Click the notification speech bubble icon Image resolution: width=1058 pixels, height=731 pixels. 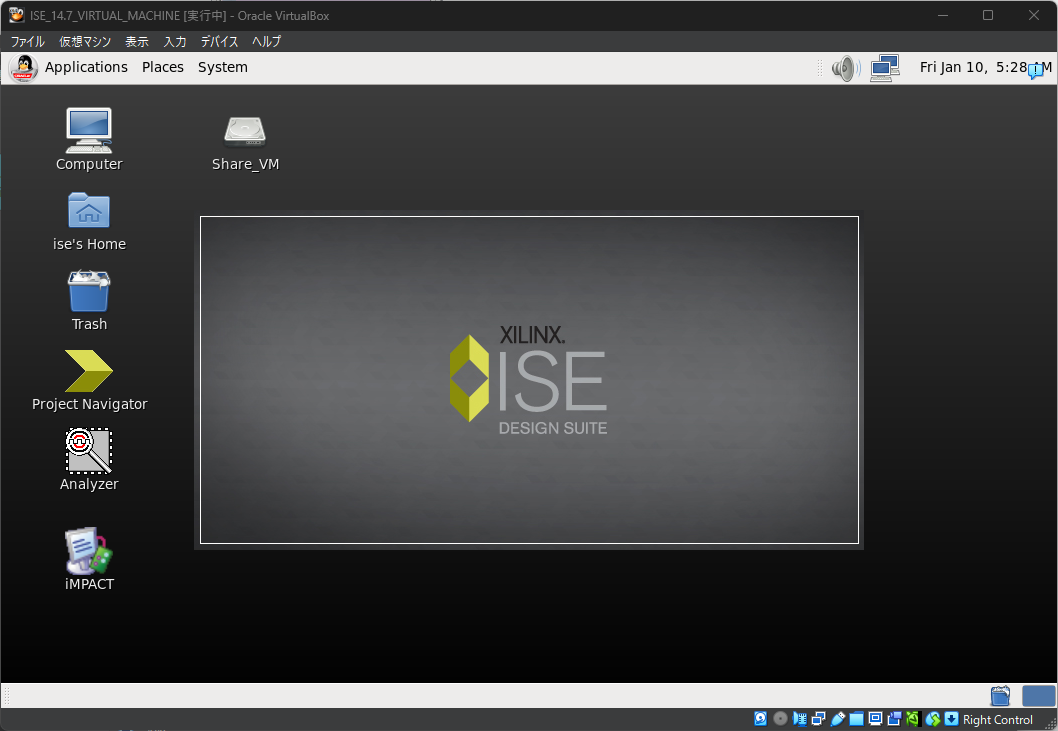(x=1035, y=71)
